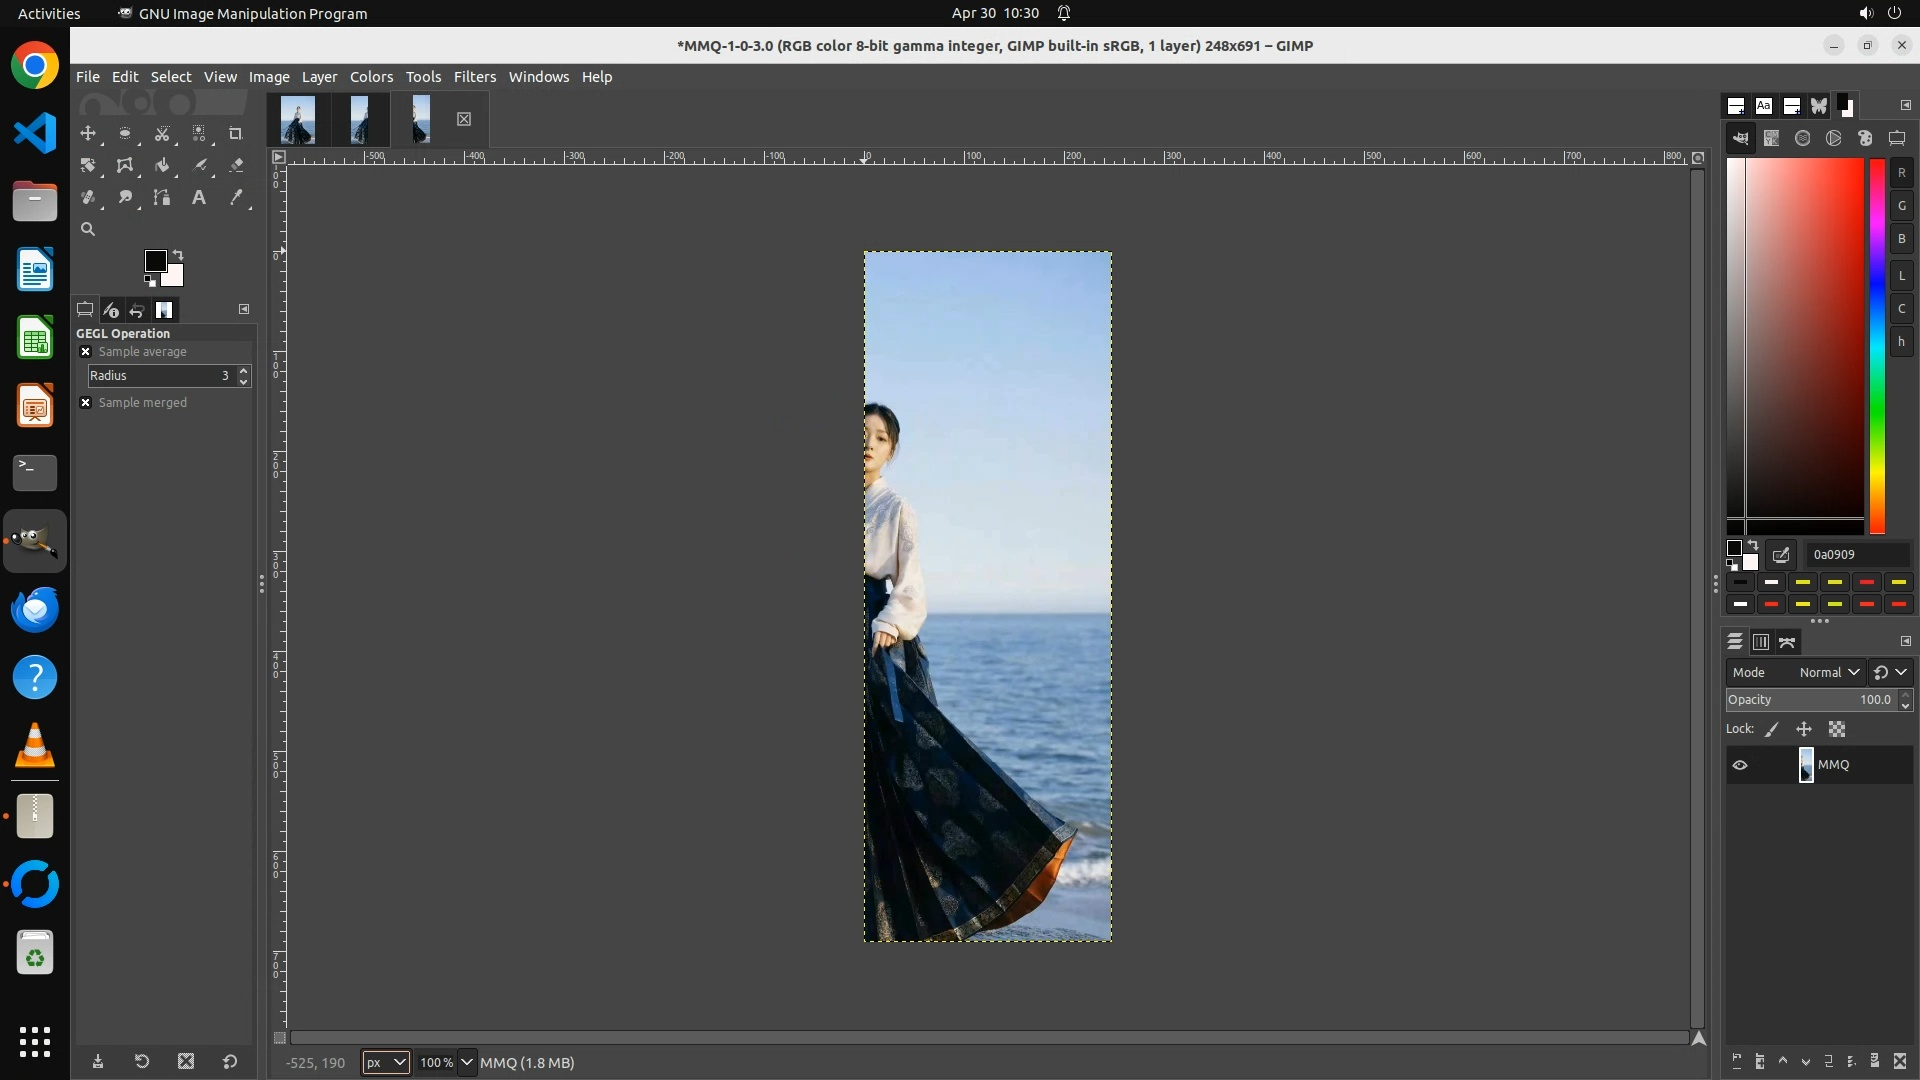Open Thunderbird from the Ubuntu dock
The width and height of the screenshot is (1920, 1080).
(x=35, y=610)
